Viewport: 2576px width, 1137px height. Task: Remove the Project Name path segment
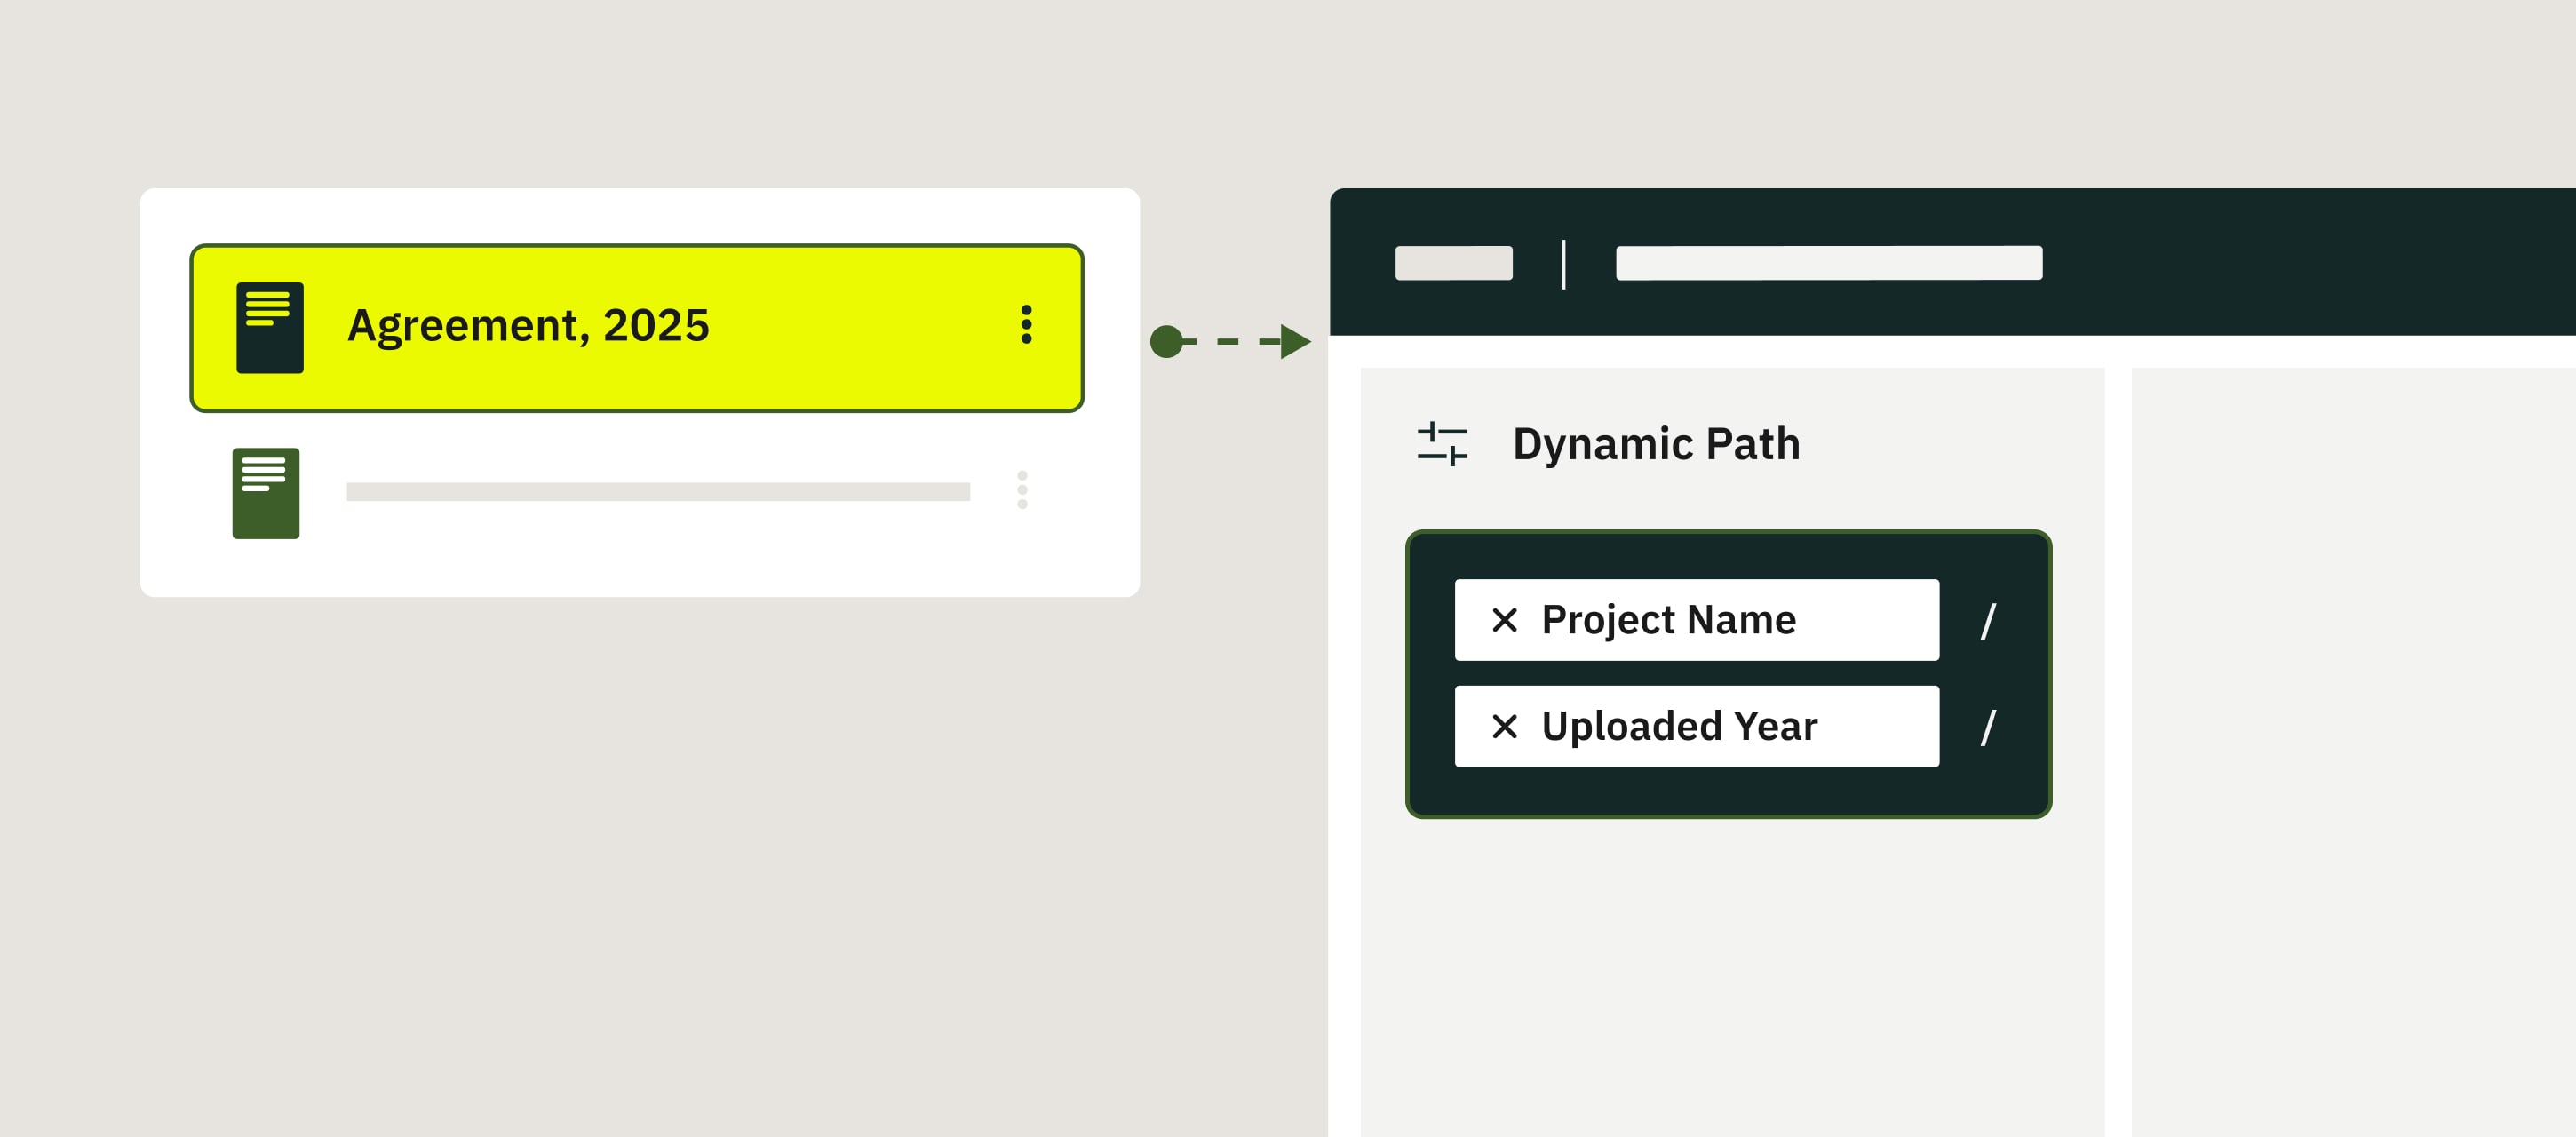[1504, 620]
